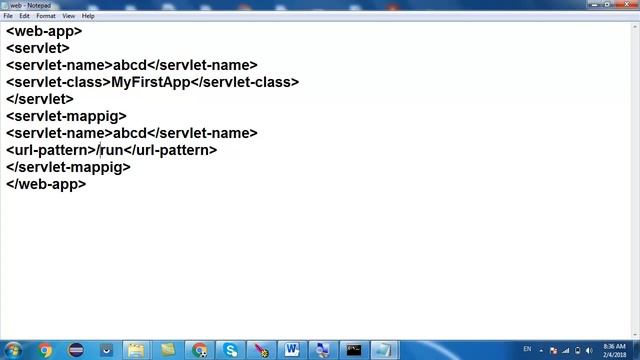The width and height of the screenshot is (640, 360).
Task: Place cursor in the <web-app> opening line
Action: pyautogui.click(x=44, y=31)
